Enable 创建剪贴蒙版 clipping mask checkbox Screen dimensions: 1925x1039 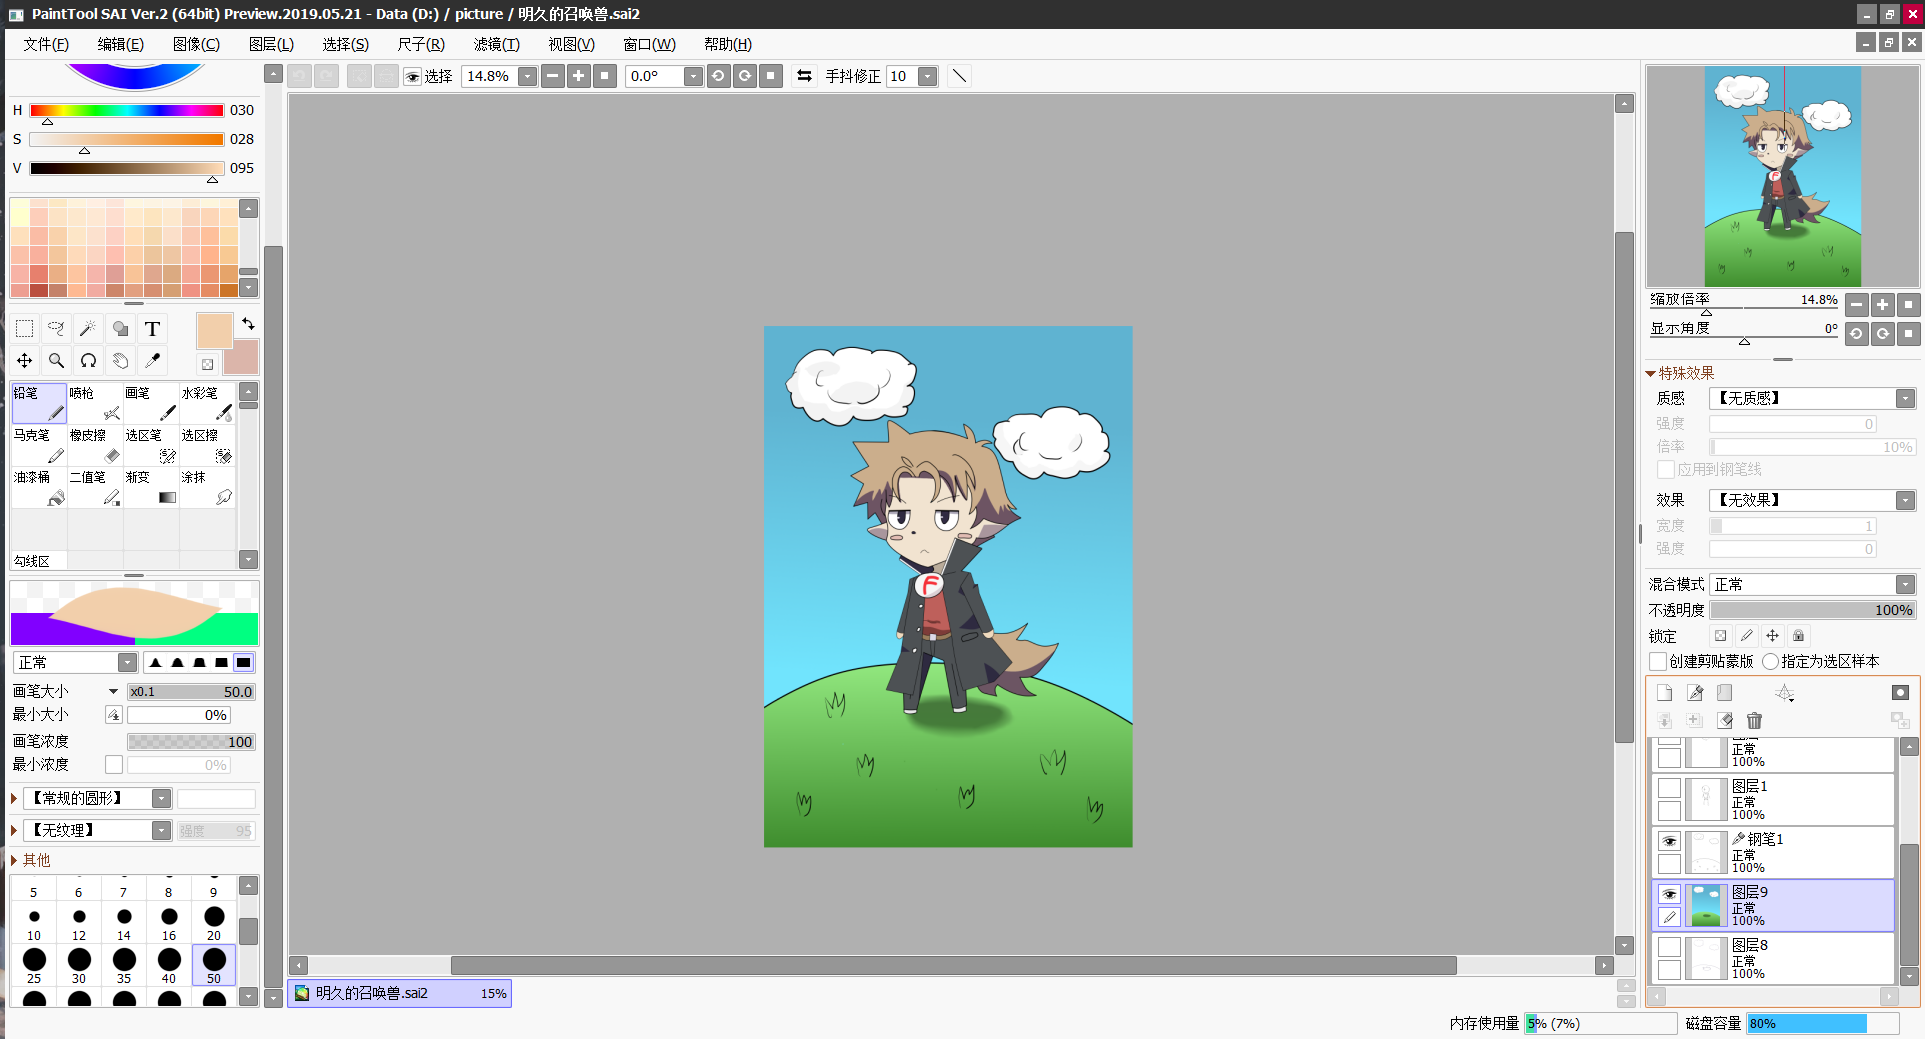coord(1658,661)
